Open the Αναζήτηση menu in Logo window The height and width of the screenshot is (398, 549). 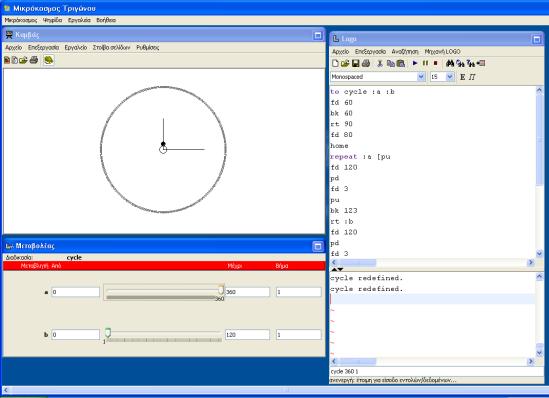[405, 51]
